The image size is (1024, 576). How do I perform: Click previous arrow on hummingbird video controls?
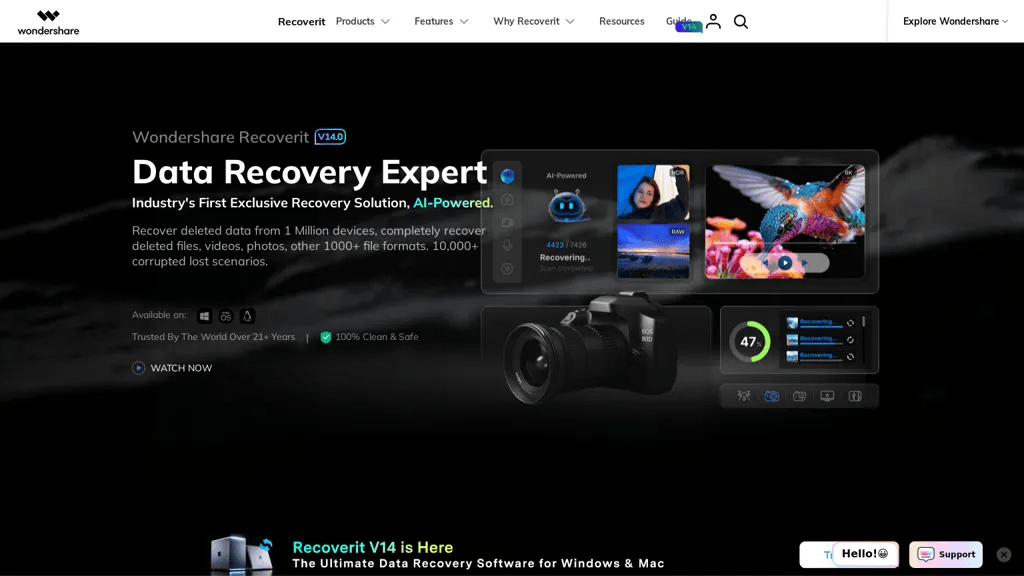tap(765, 263)
